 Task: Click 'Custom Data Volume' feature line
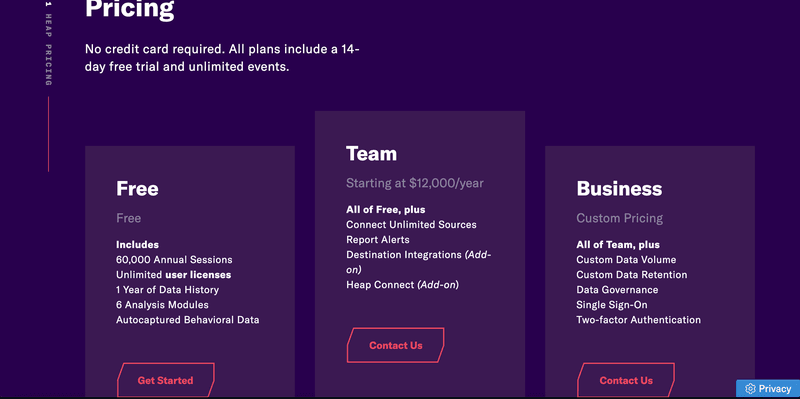point(626,260)
